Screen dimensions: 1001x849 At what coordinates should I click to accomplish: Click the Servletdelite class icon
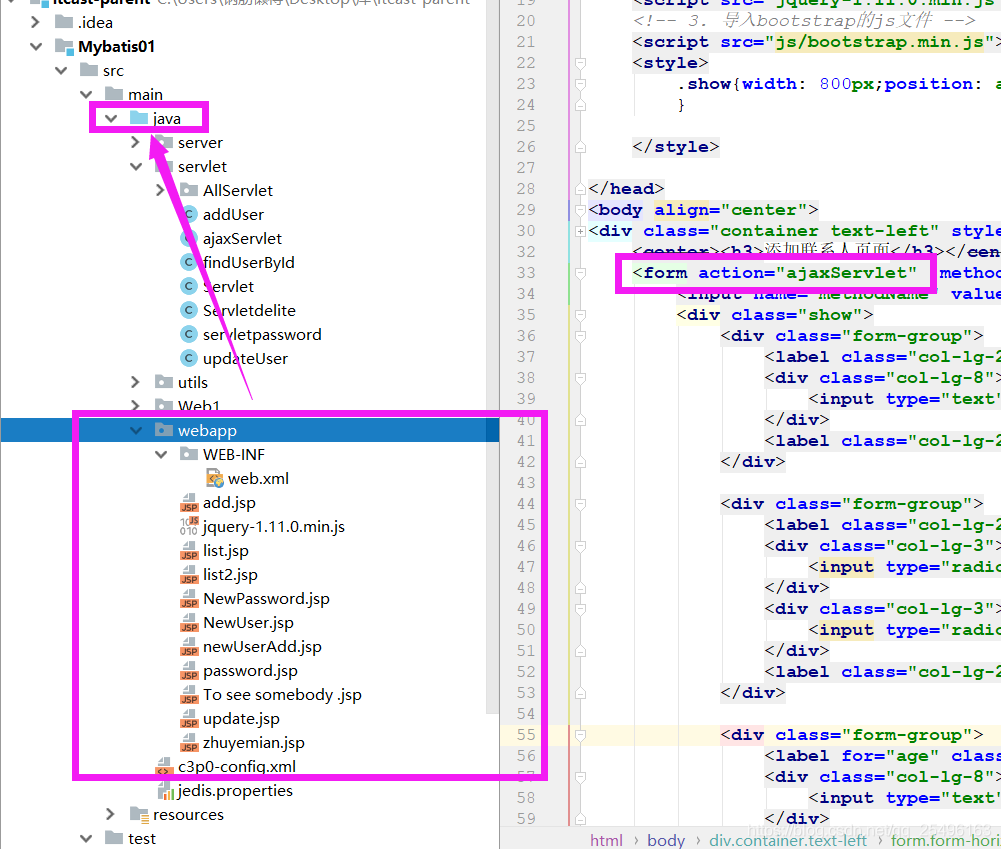coord(188,310)
